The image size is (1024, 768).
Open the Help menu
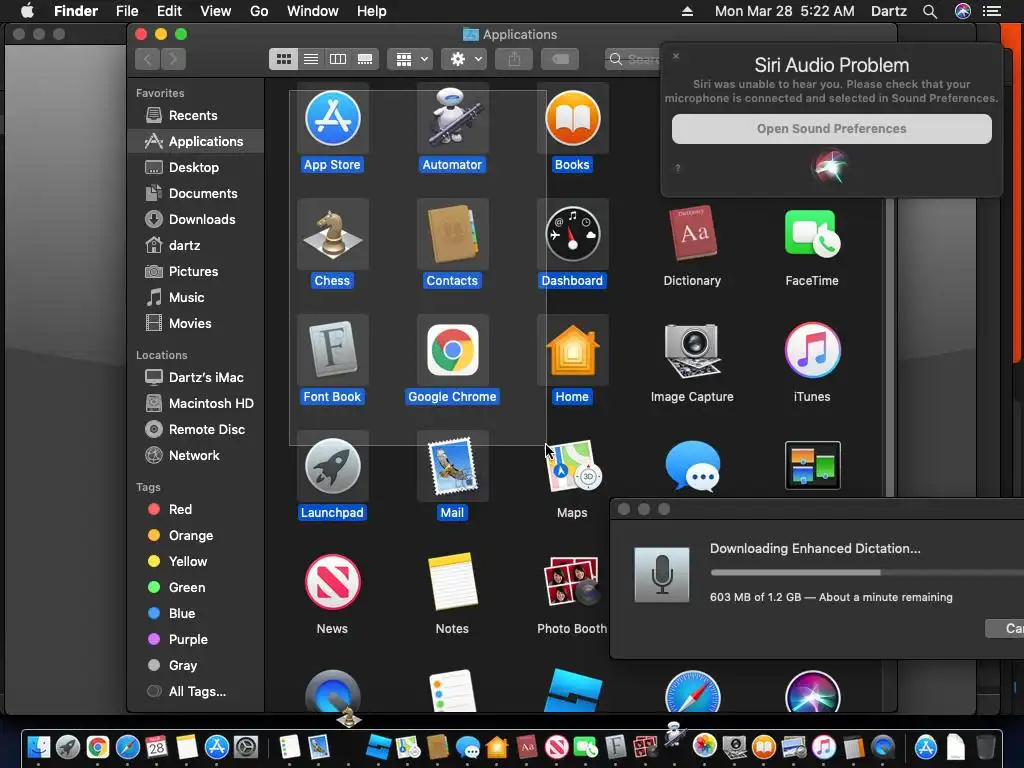(372, 11)
